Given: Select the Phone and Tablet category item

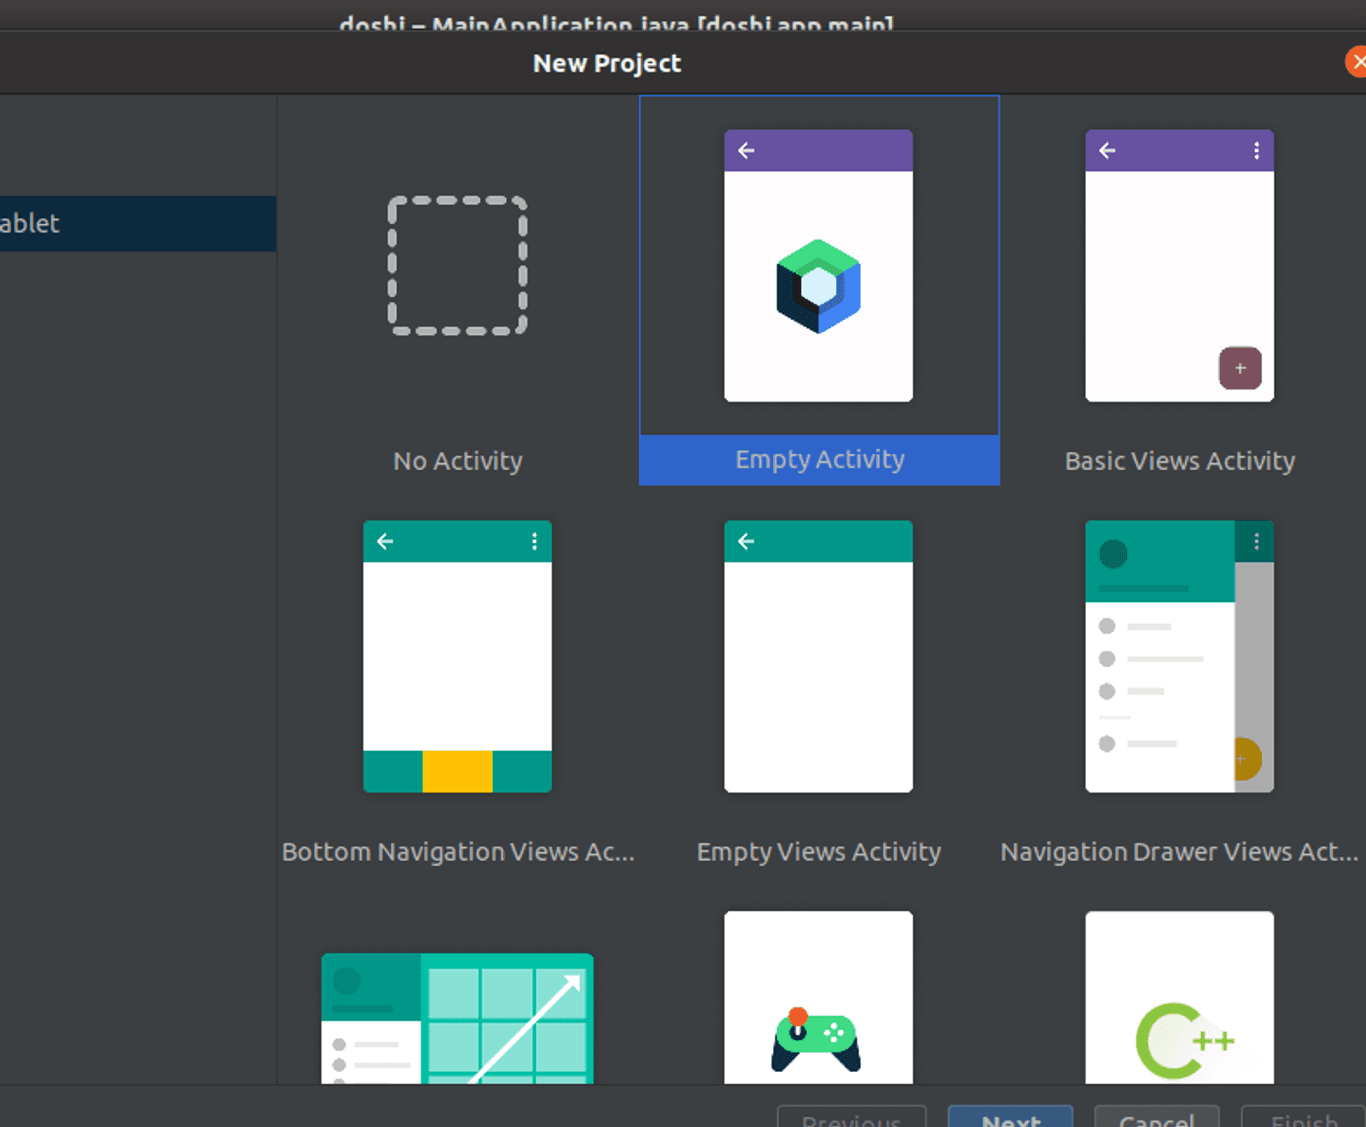Looking at the screenshot, I should coord(138,223).
